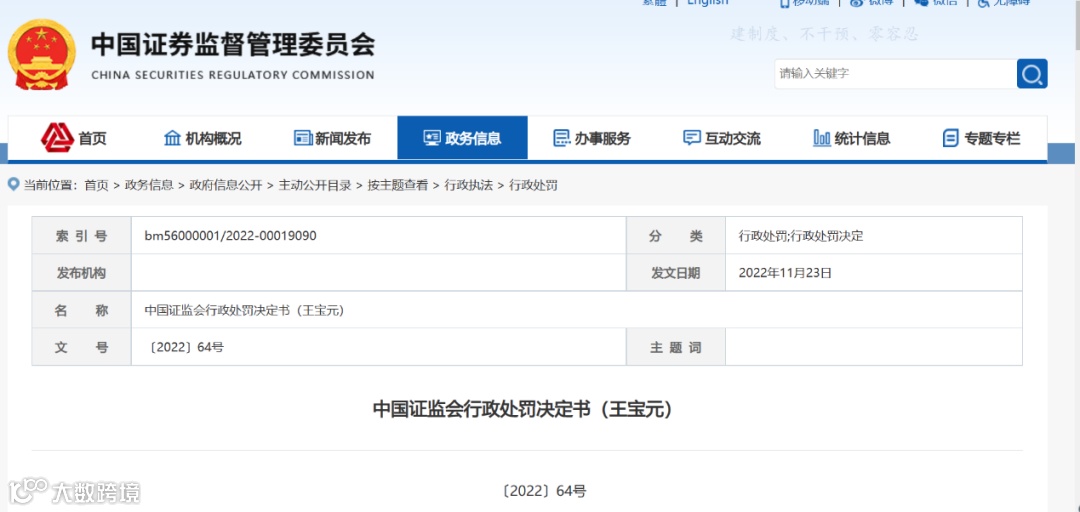Click the 文号 label cell
This screenshot has height=512, width=1080.
pyautogui.click(x=81, y=347)
